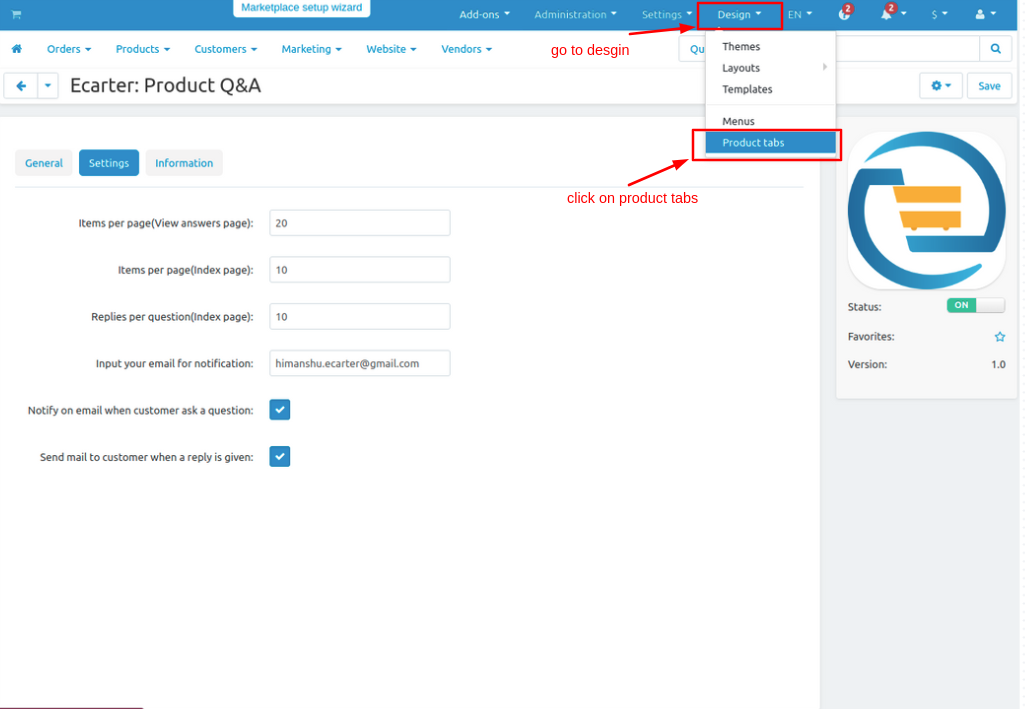Viewport: 1025px width, 709px height.
Task: Click the shopping cart storefront icon
Action: pyautogui.click(x=16, y=14)
